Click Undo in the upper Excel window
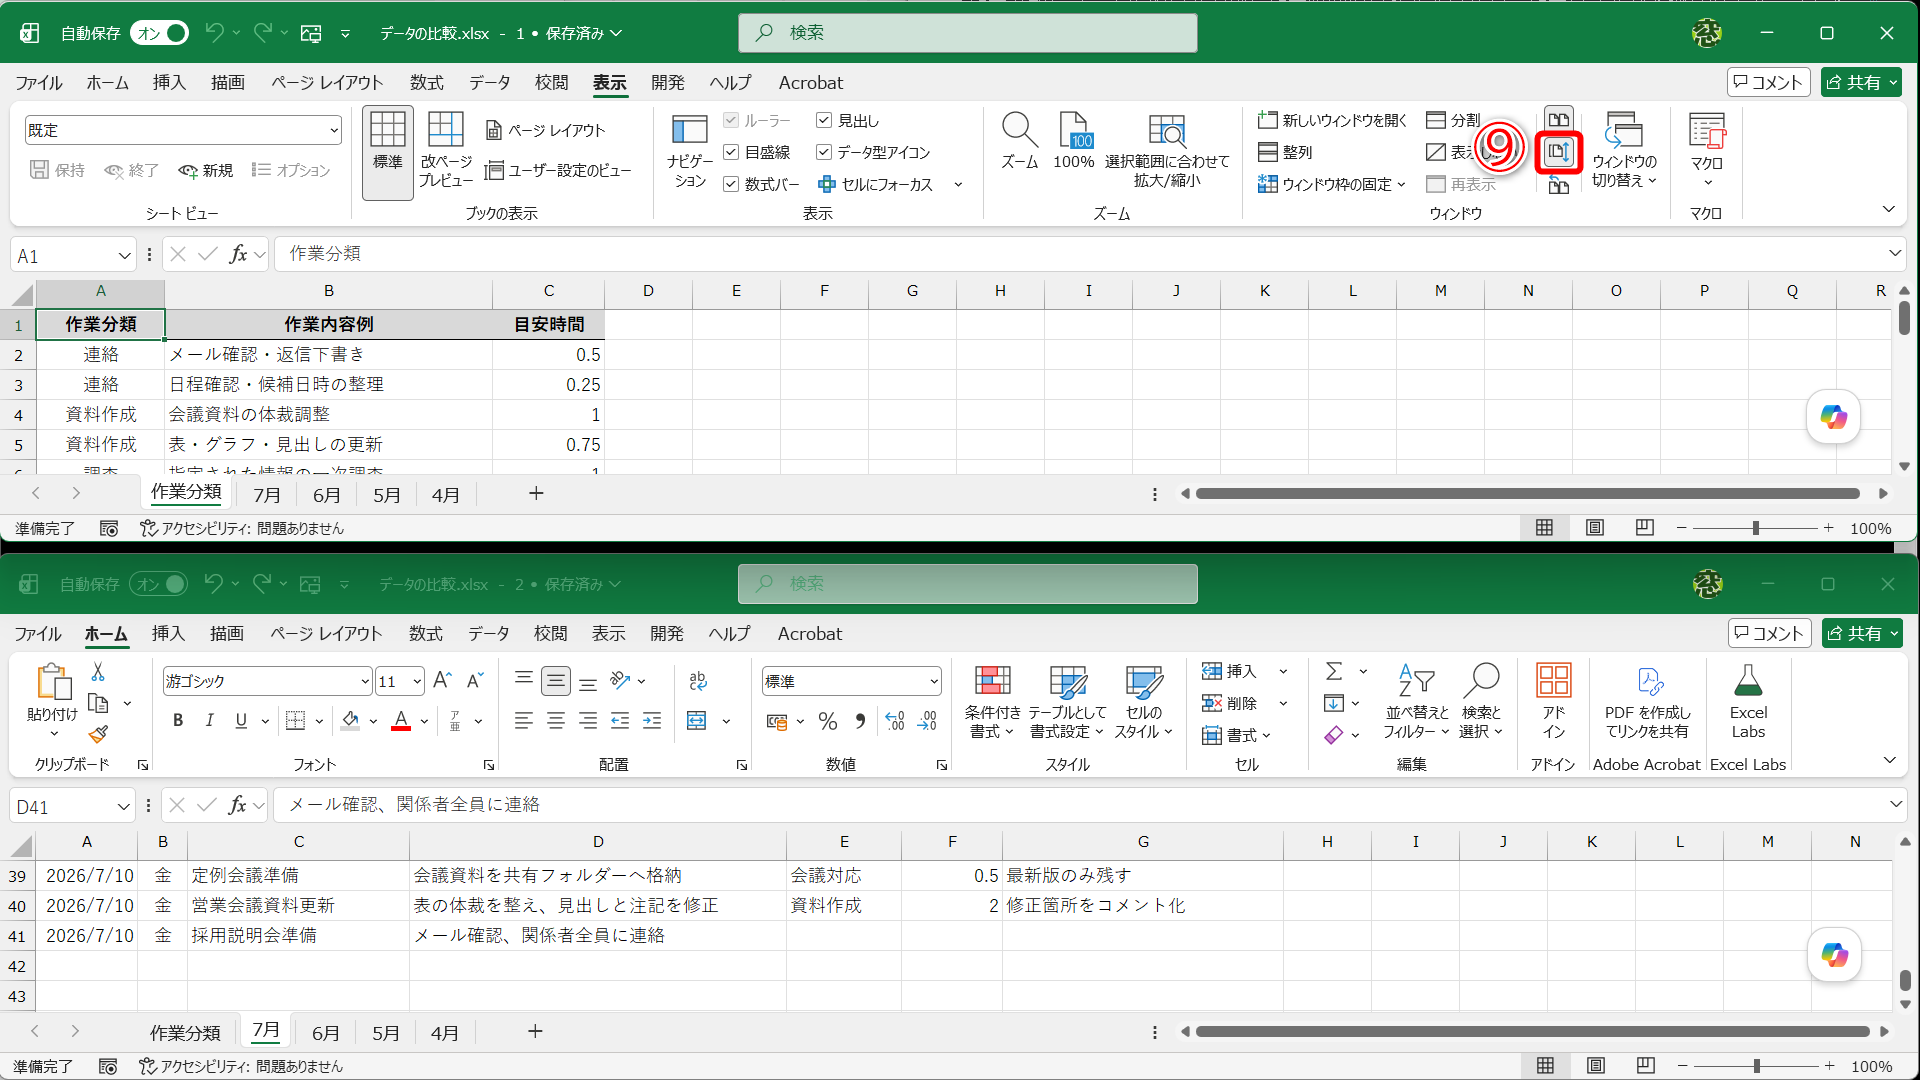 point(213,33)
